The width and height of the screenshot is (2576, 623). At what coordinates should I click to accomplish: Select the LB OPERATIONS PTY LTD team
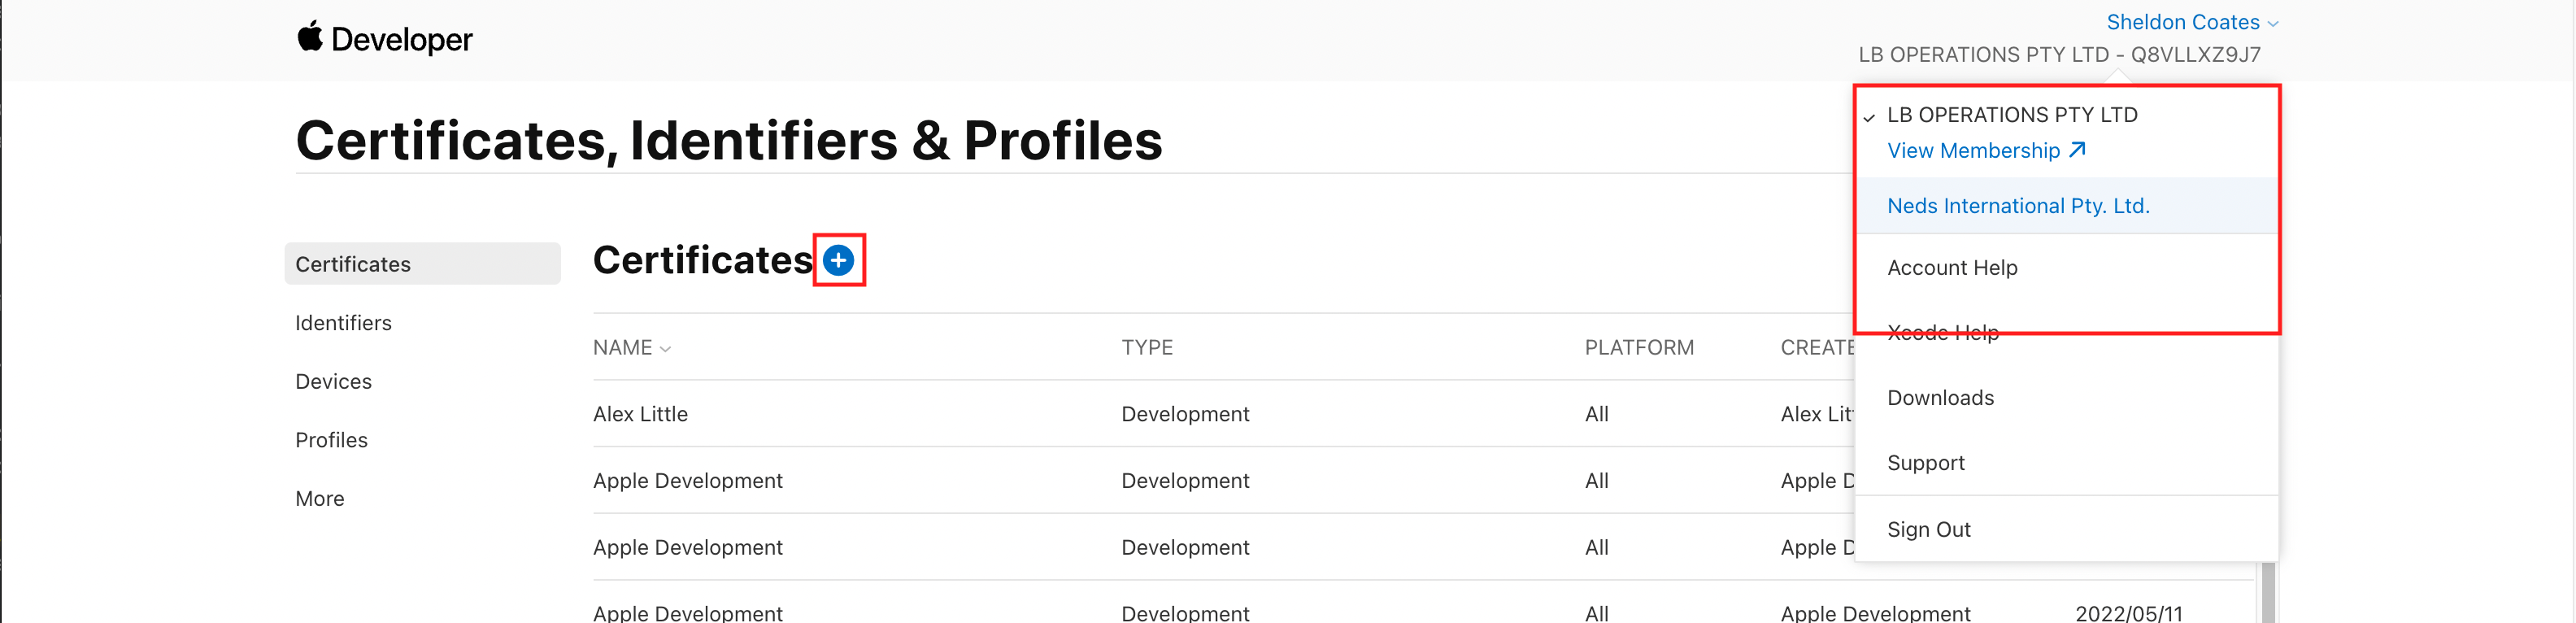pyautogui.click(x=2012, y=115)
